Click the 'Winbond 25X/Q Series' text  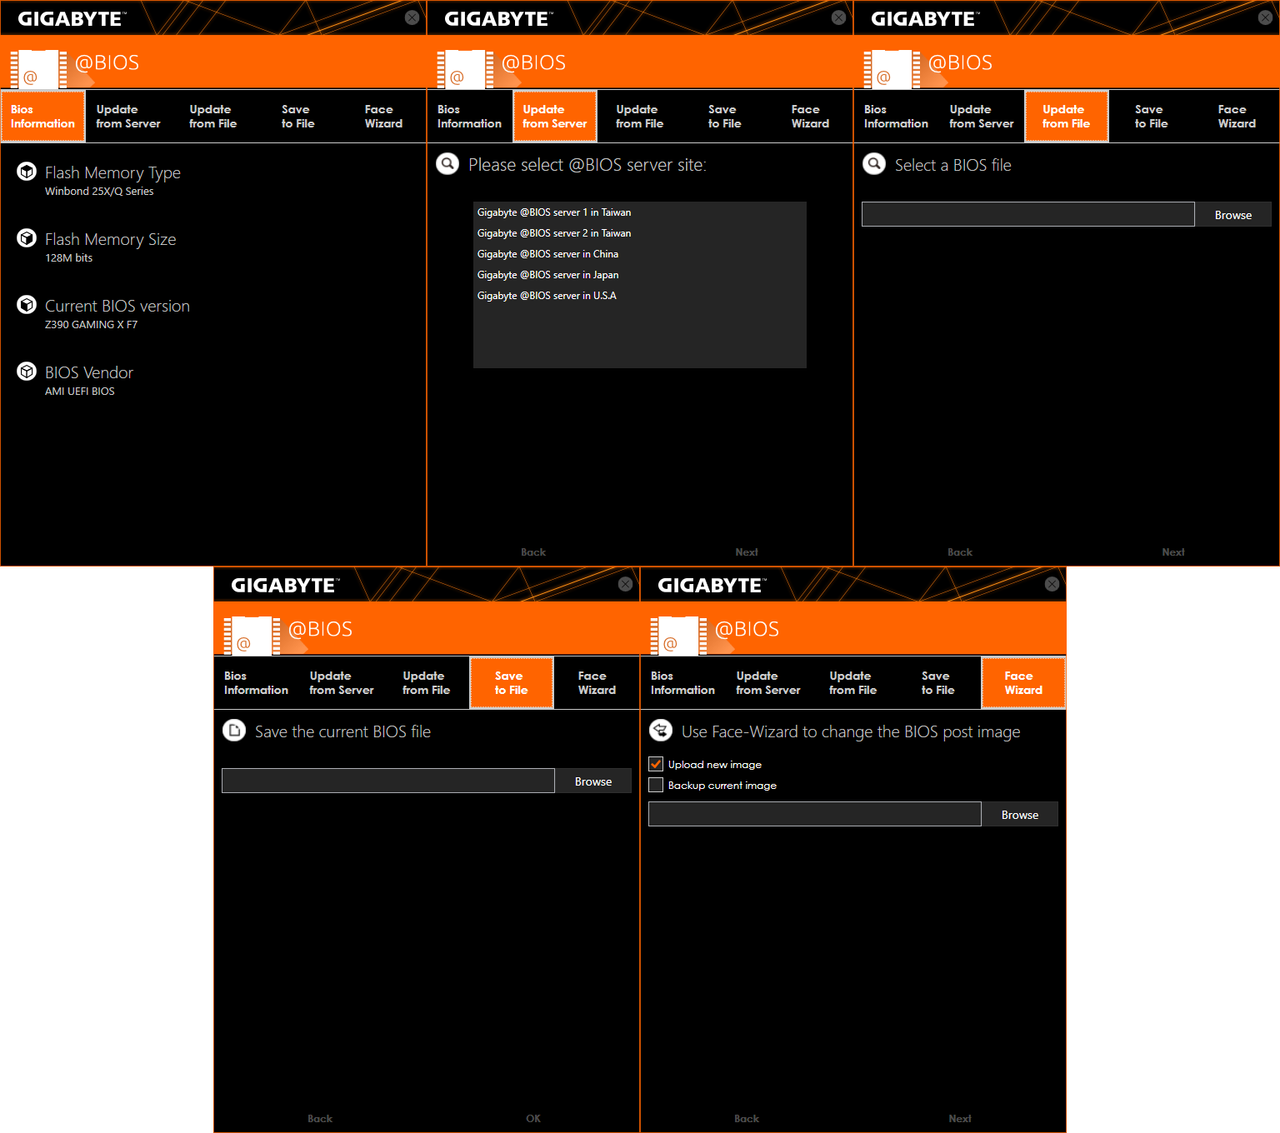(x=99, y=191)
